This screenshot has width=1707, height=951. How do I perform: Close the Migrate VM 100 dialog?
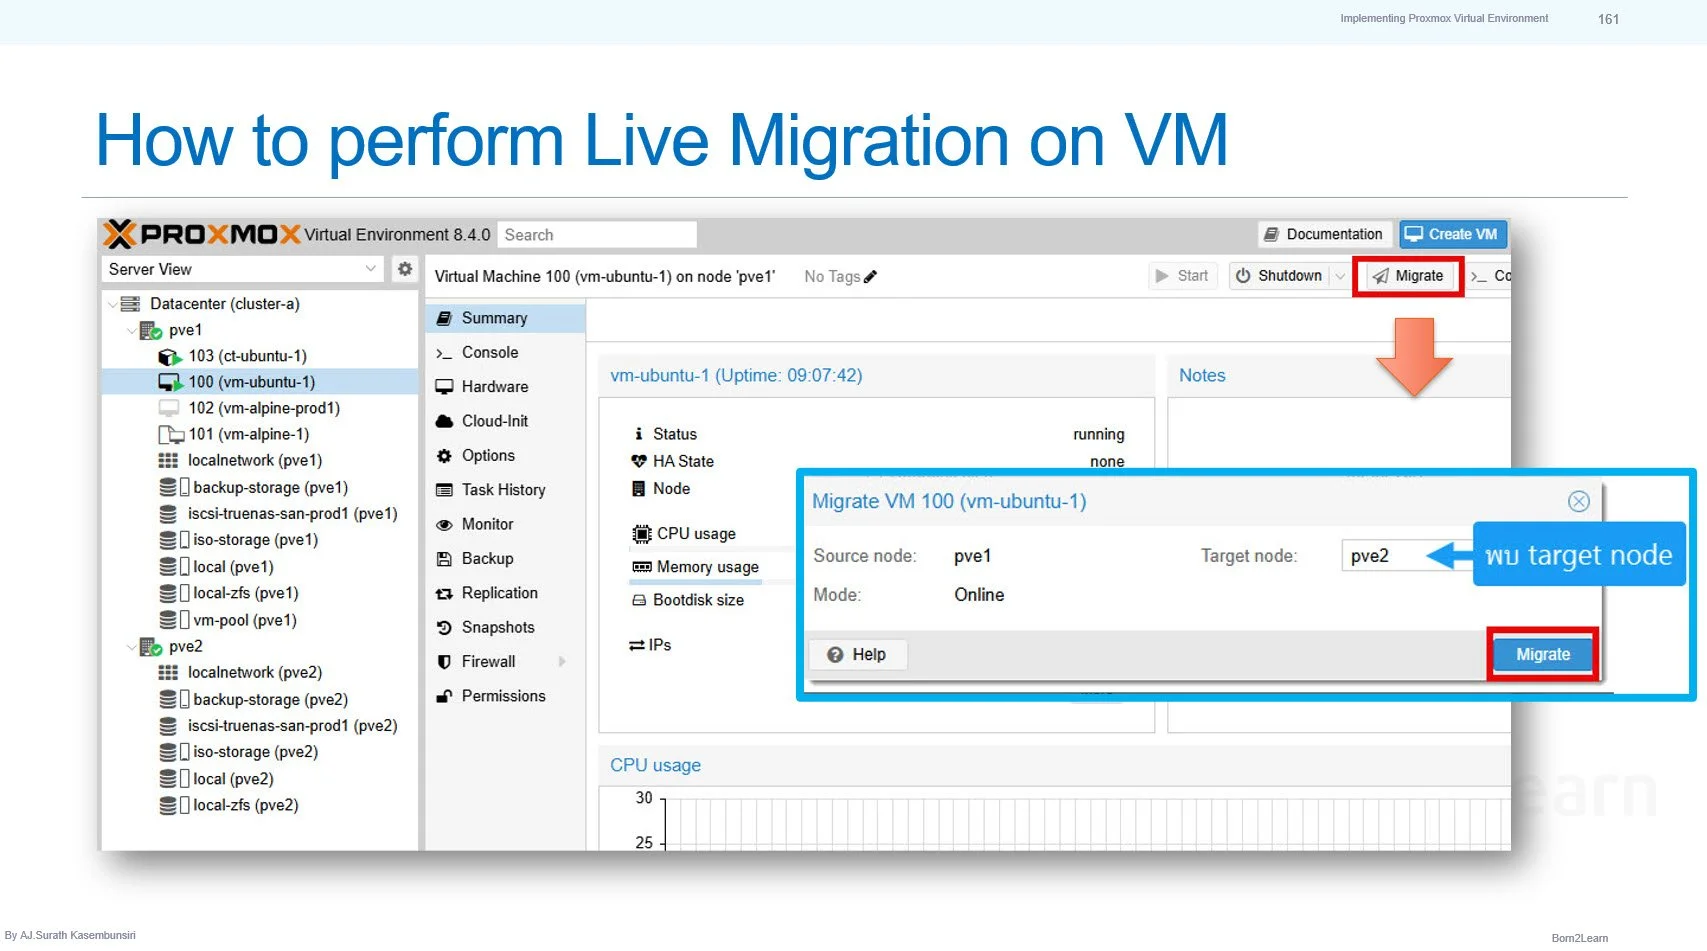pyautogui.click(x=1578, y=501)
